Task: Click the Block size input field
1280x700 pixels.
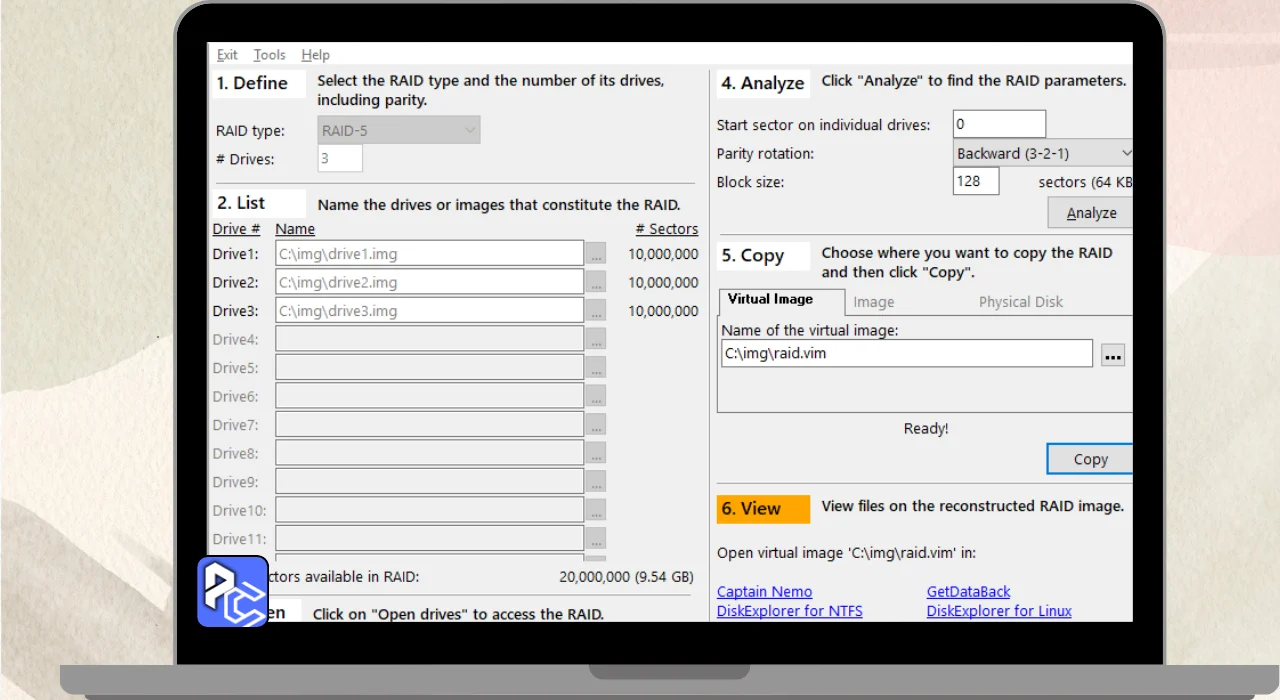Action: point(975,181)
